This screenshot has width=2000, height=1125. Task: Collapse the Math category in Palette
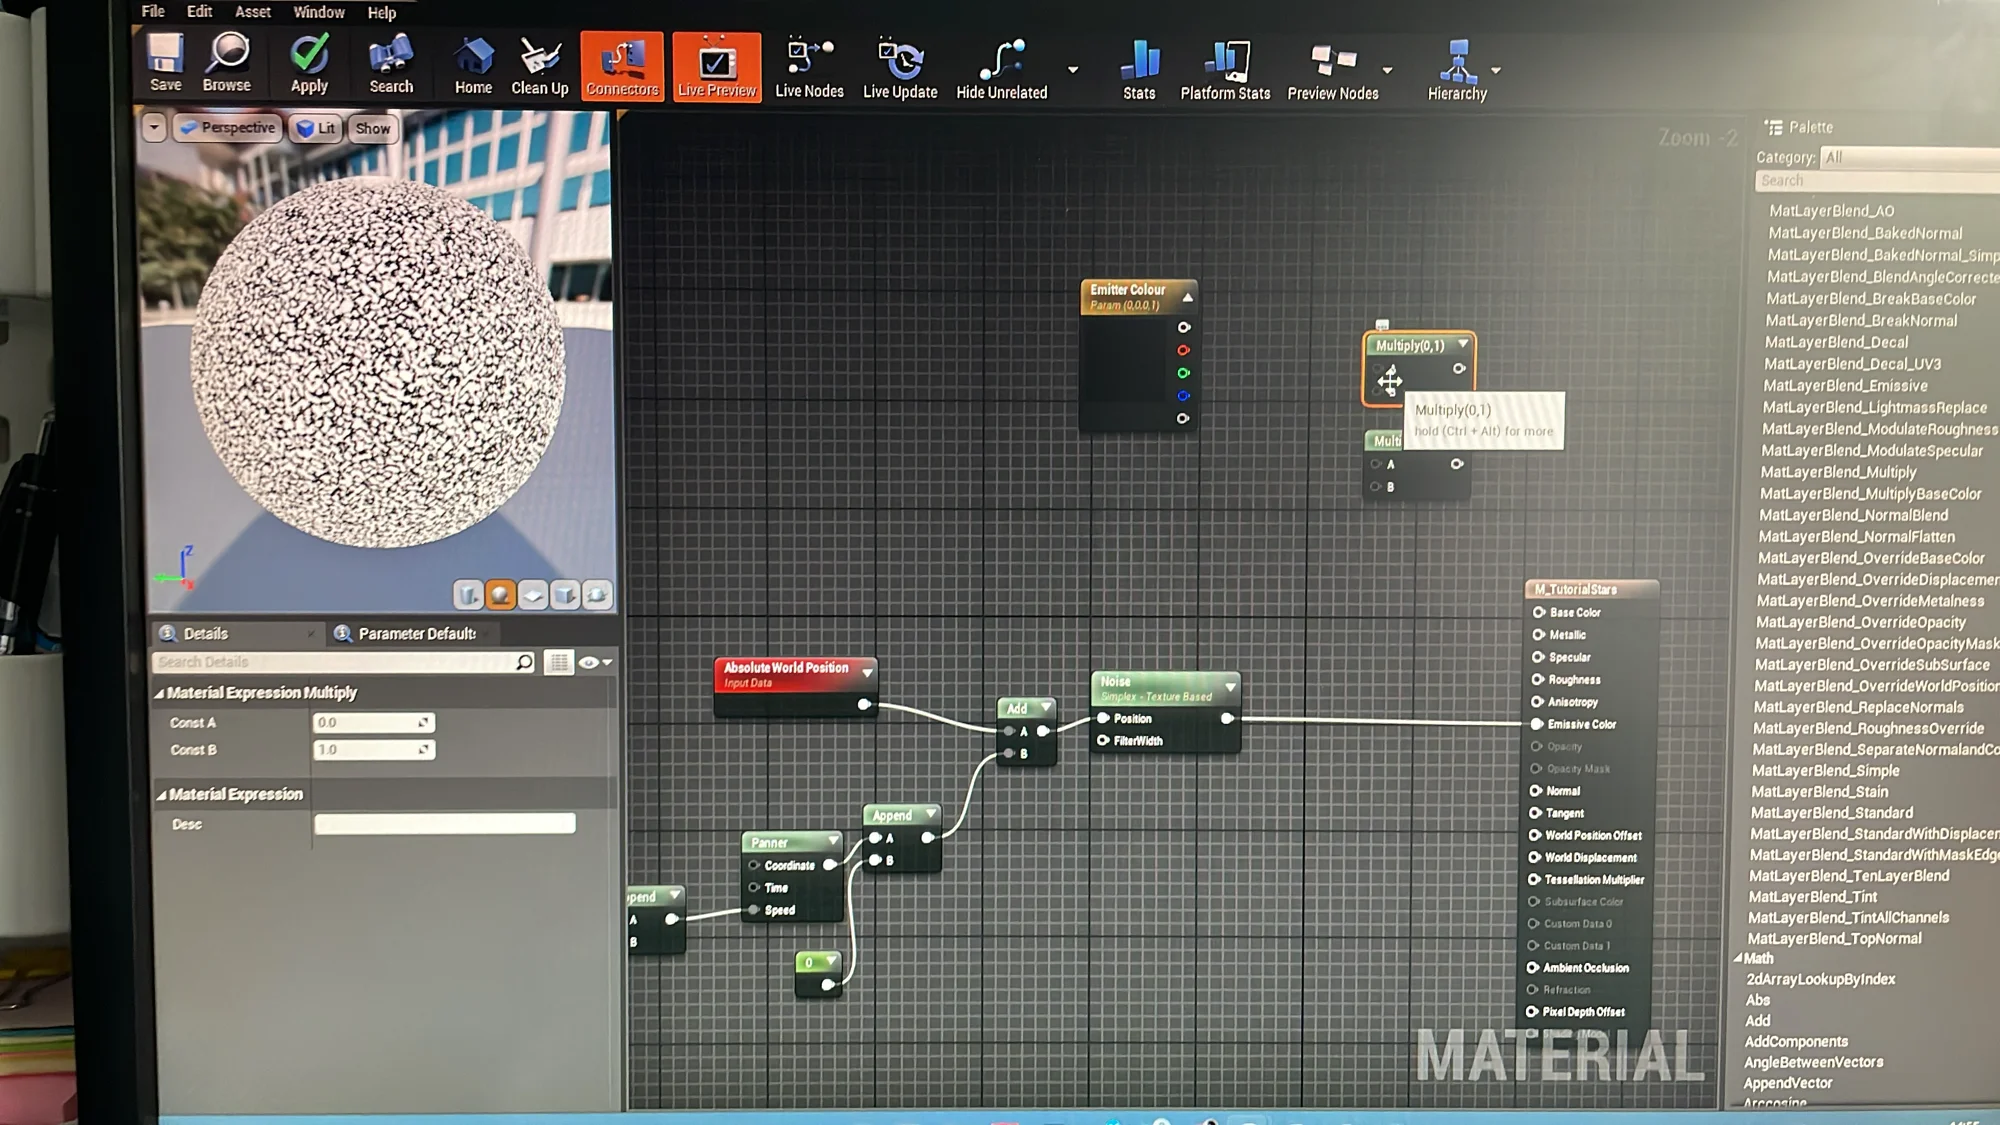pyautogui.click(x=1739, y=958)
